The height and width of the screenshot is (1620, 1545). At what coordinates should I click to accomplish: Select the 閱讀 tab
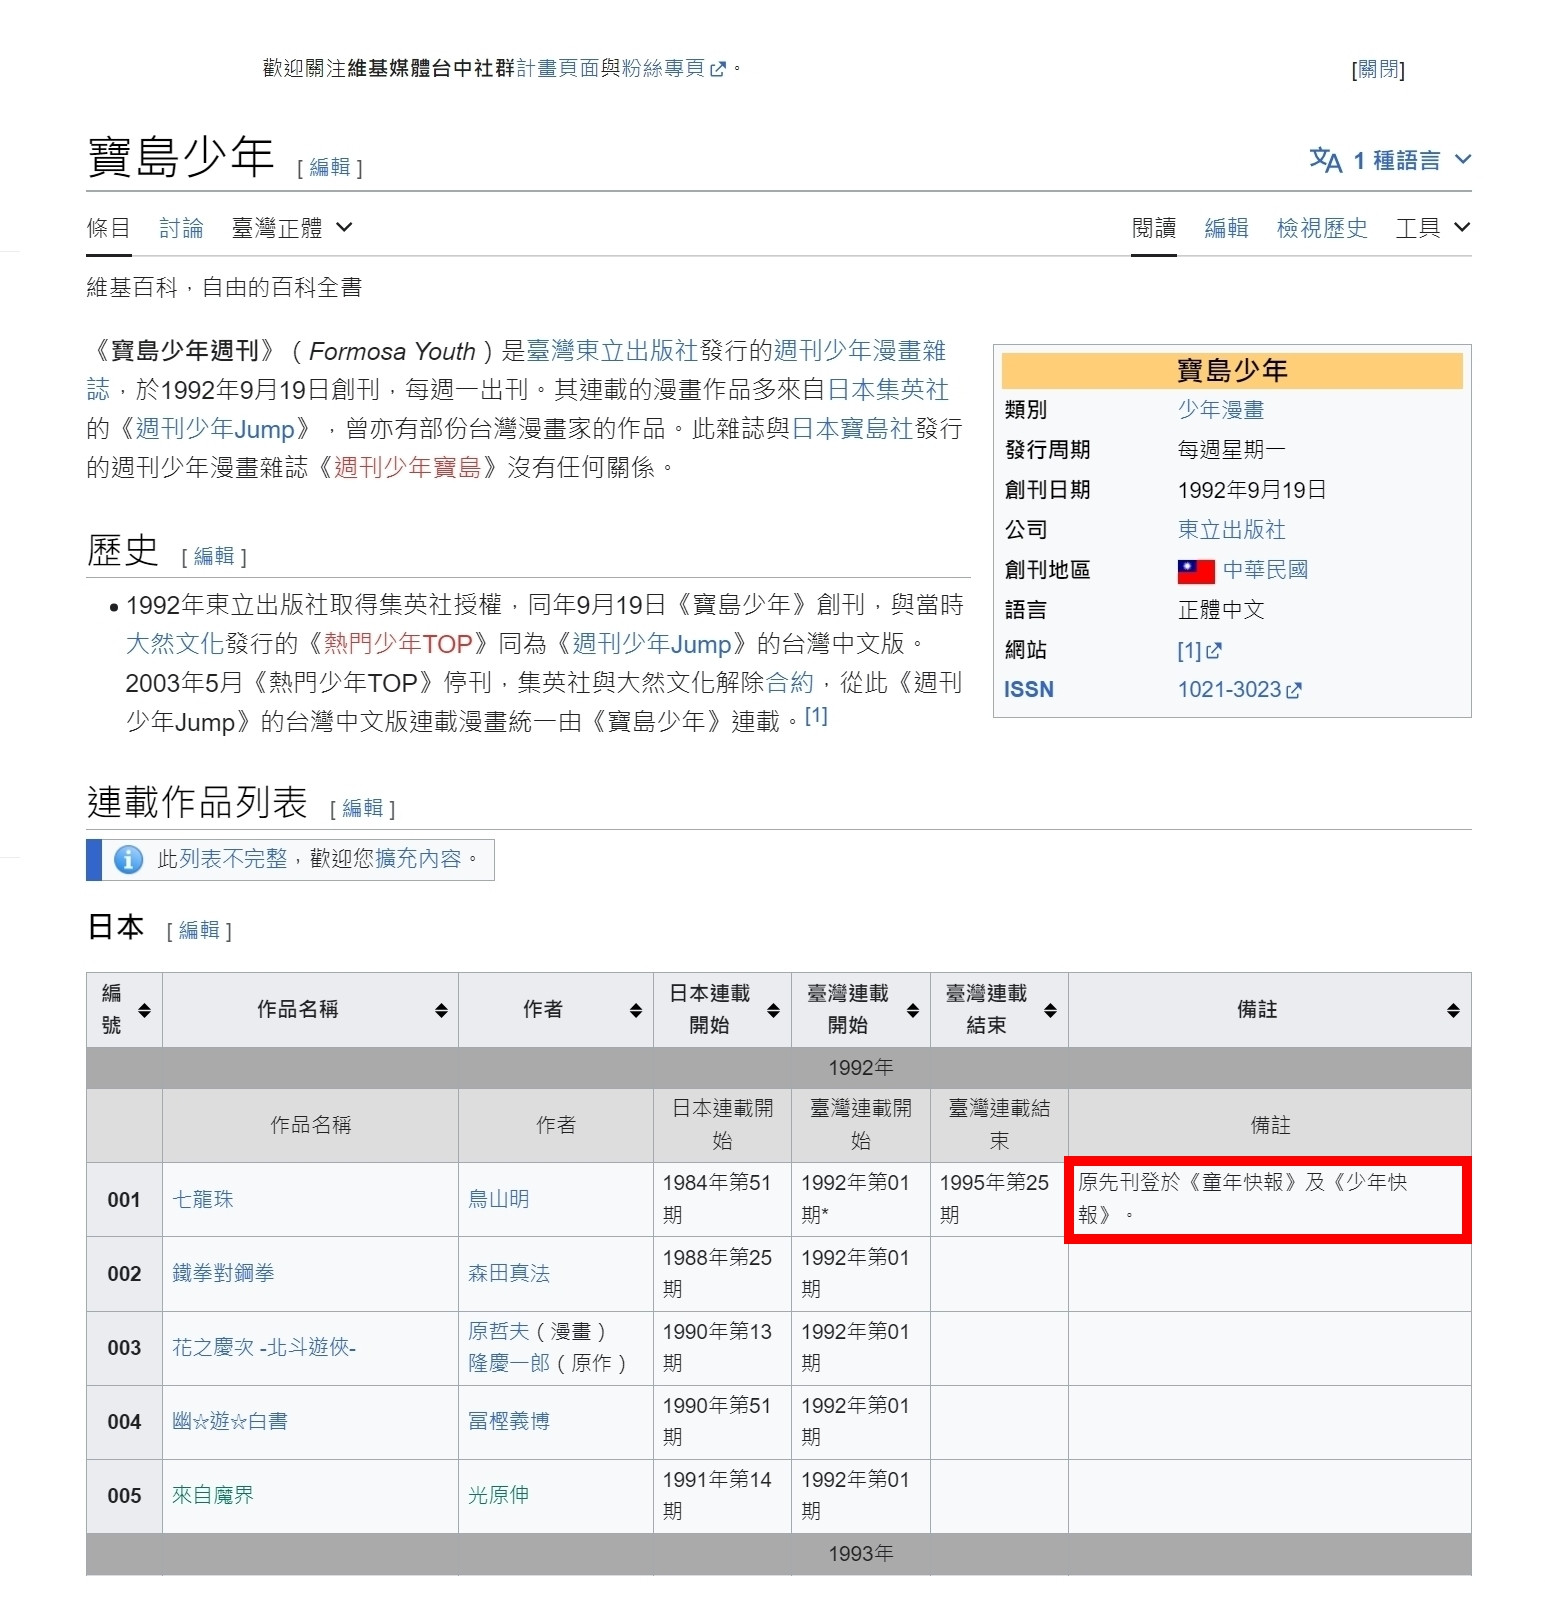1154,228
